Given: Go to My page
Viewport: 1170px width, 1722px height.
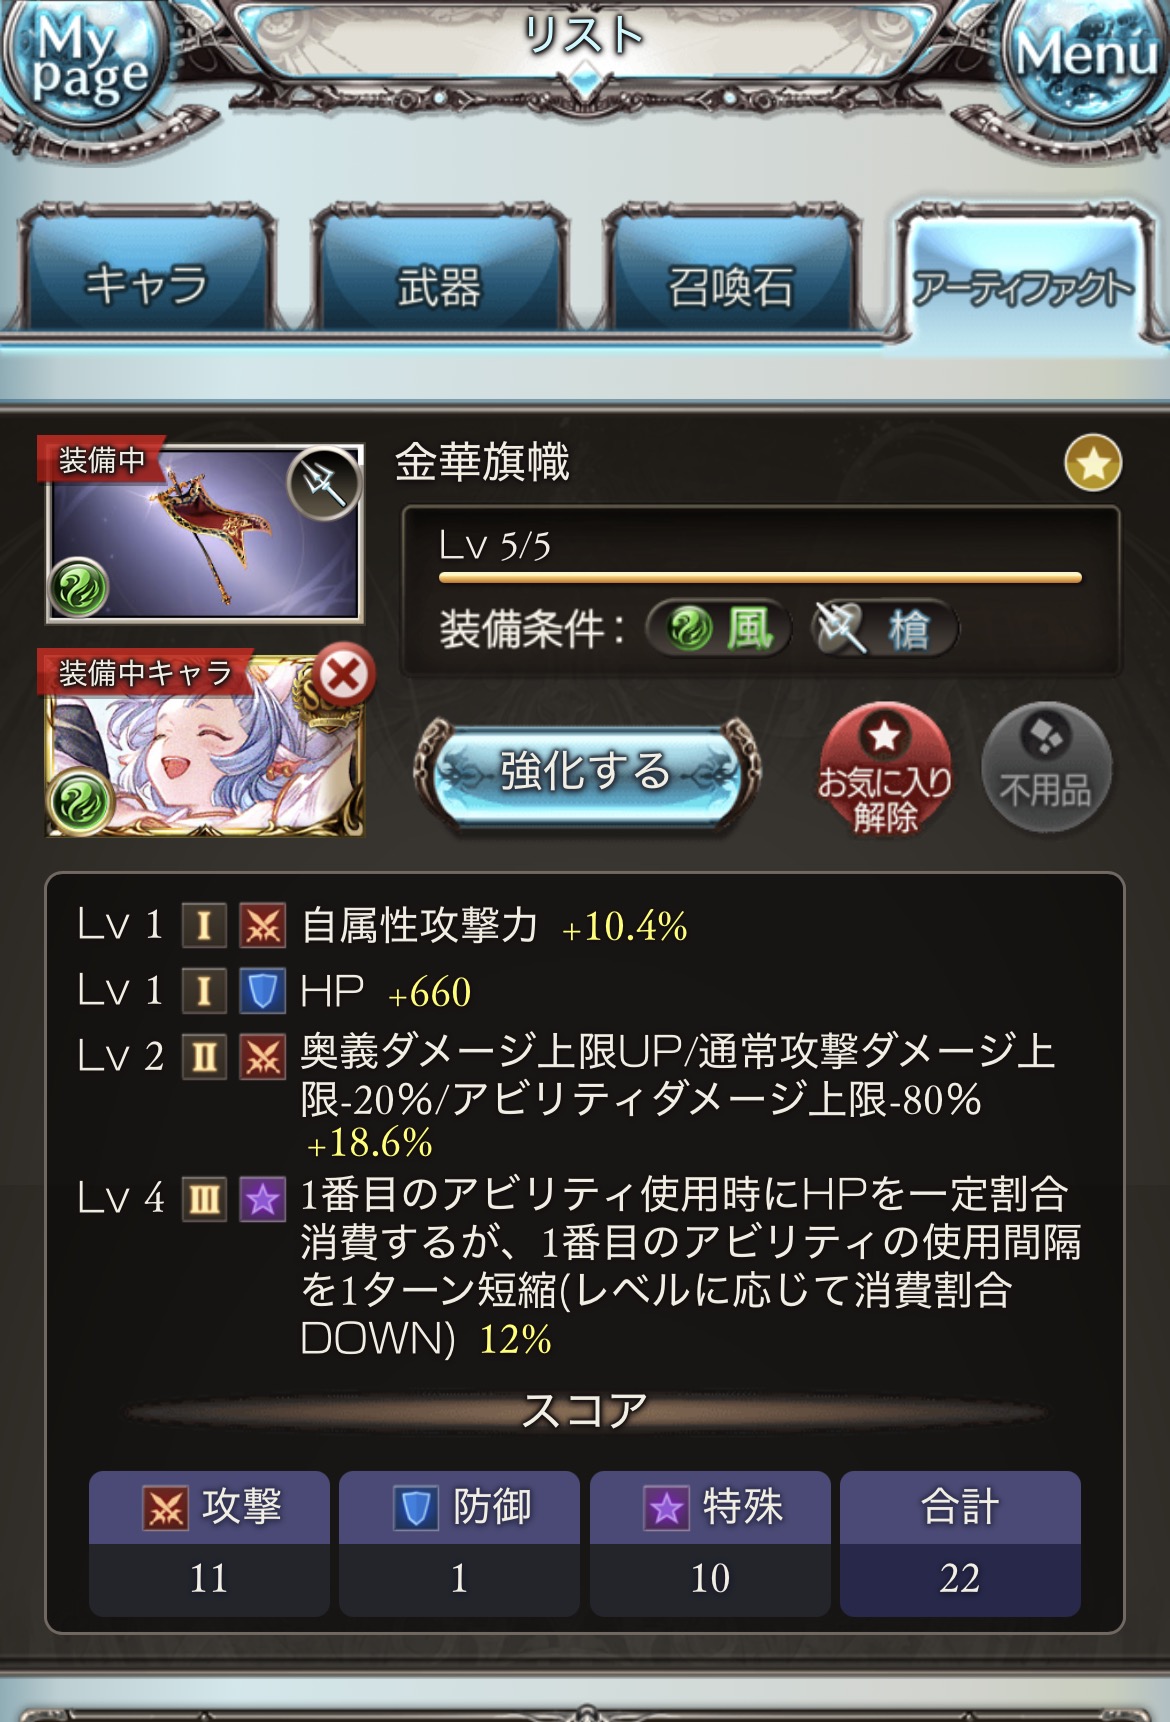Looking at the screenshot, I should pos(85,63).
